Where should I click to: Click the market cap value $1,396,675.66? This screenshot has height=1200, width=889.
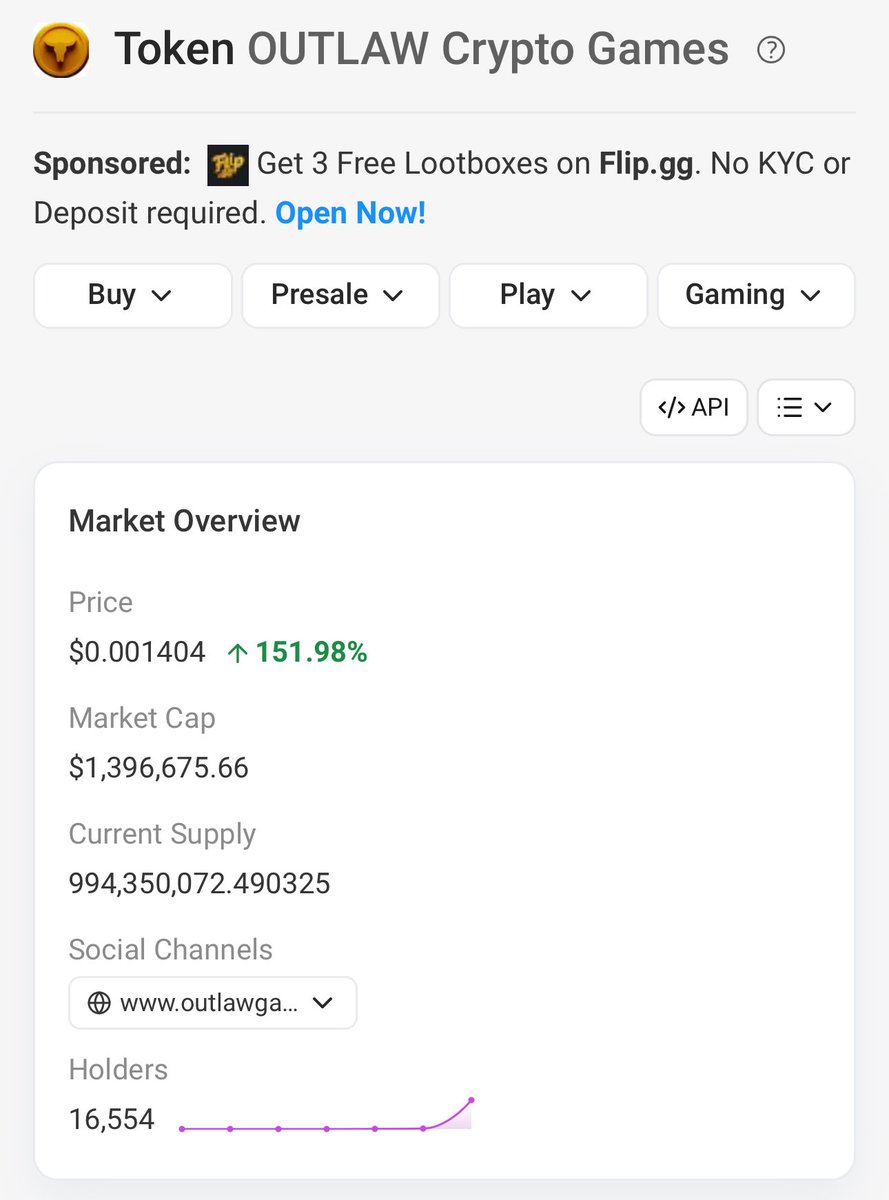[x=159, y=768]
